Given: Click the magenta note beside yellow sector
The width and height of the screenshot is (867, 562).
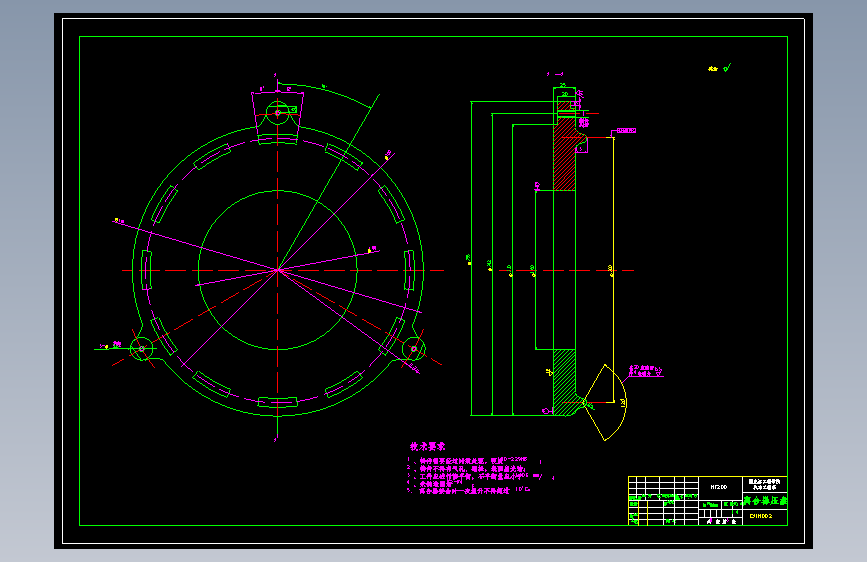Looking at the screenshot, I should coord(645,371).
